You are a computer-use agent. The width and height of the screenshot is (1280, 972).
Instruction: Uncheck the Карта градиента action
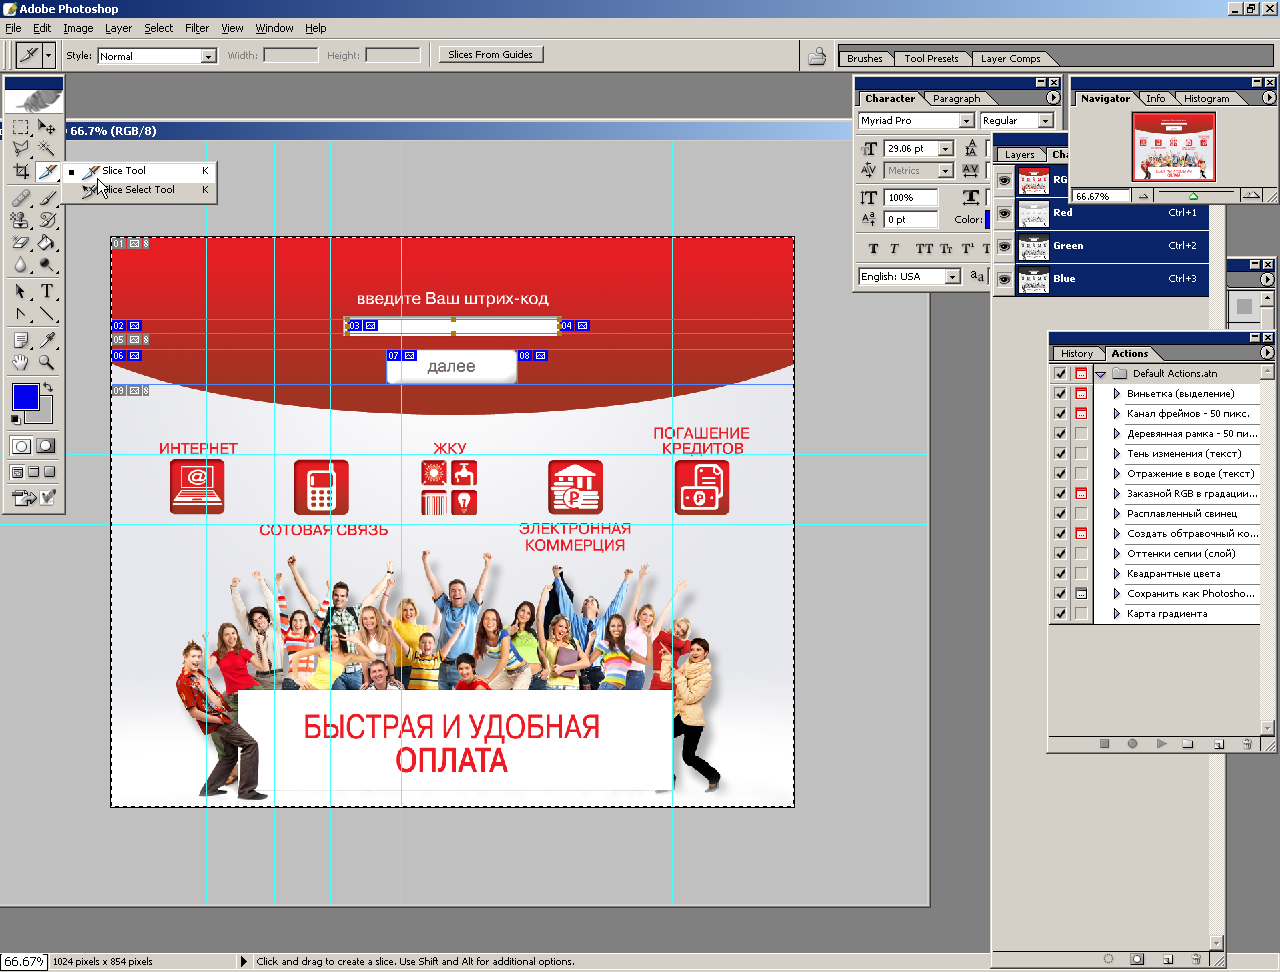point(1060,614)
